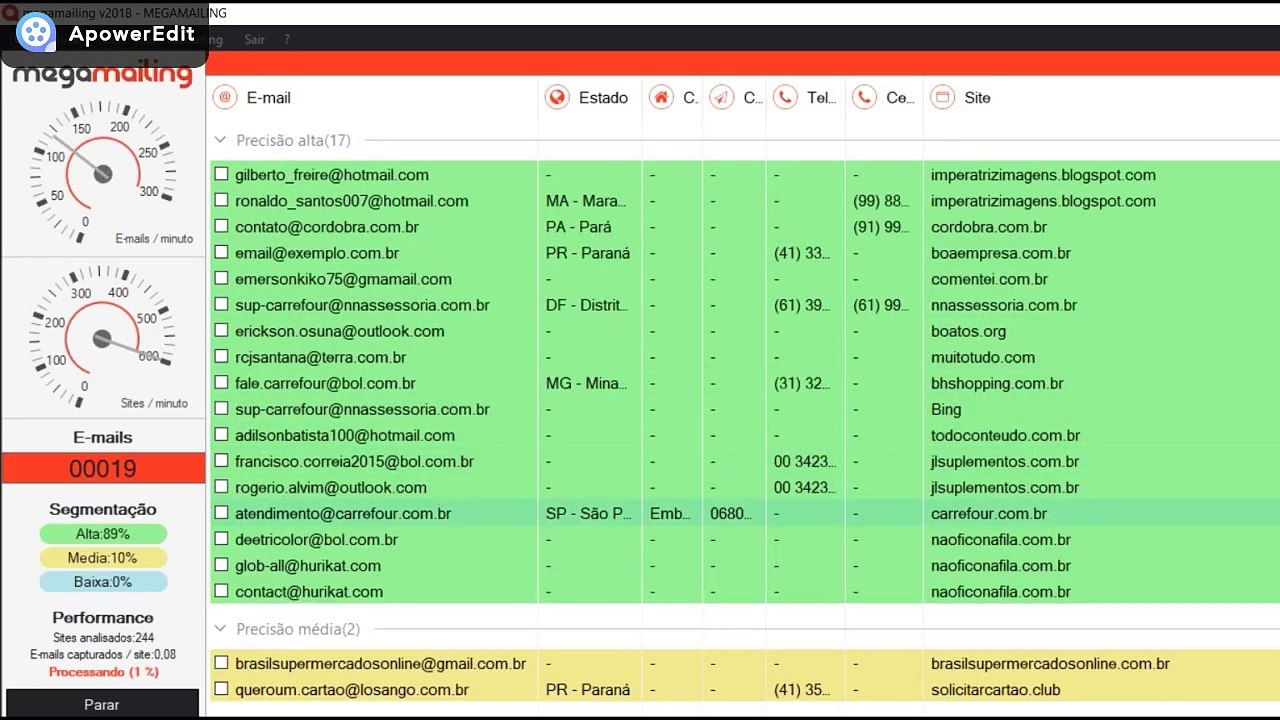The image size is (1280, 720).
Task: Check the emersonkiko75@gmamail.com checkbox
Action: click(x=222, y=279)
